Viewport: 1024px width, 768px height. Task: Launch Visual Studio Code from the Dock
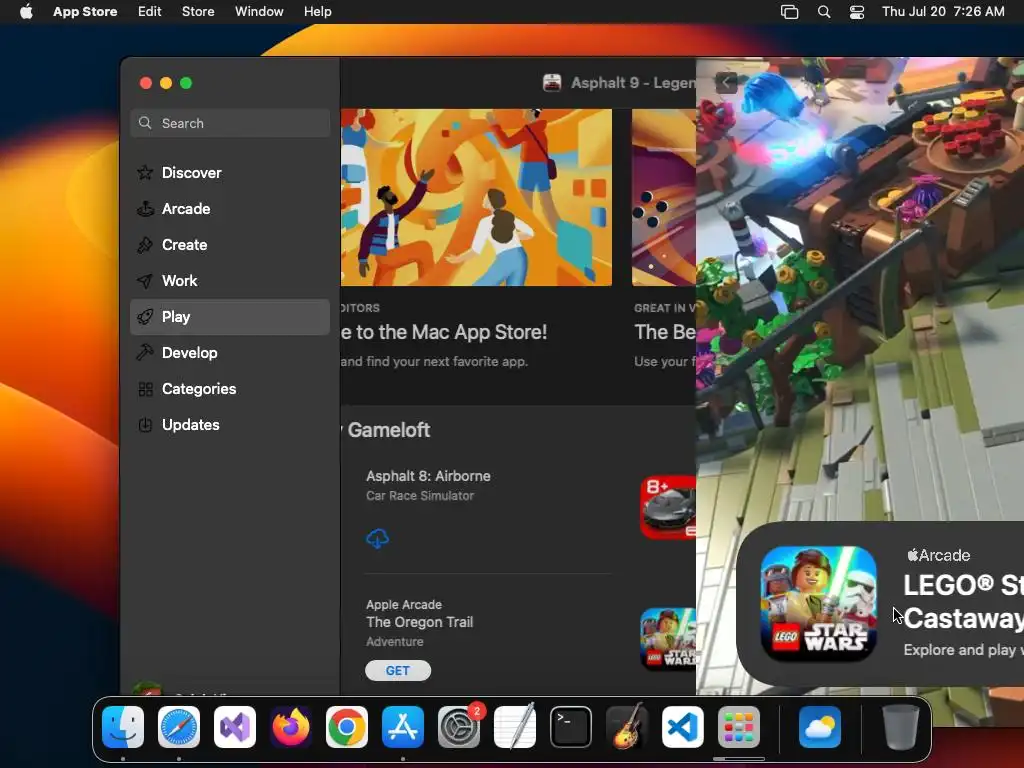pos(682,727)
